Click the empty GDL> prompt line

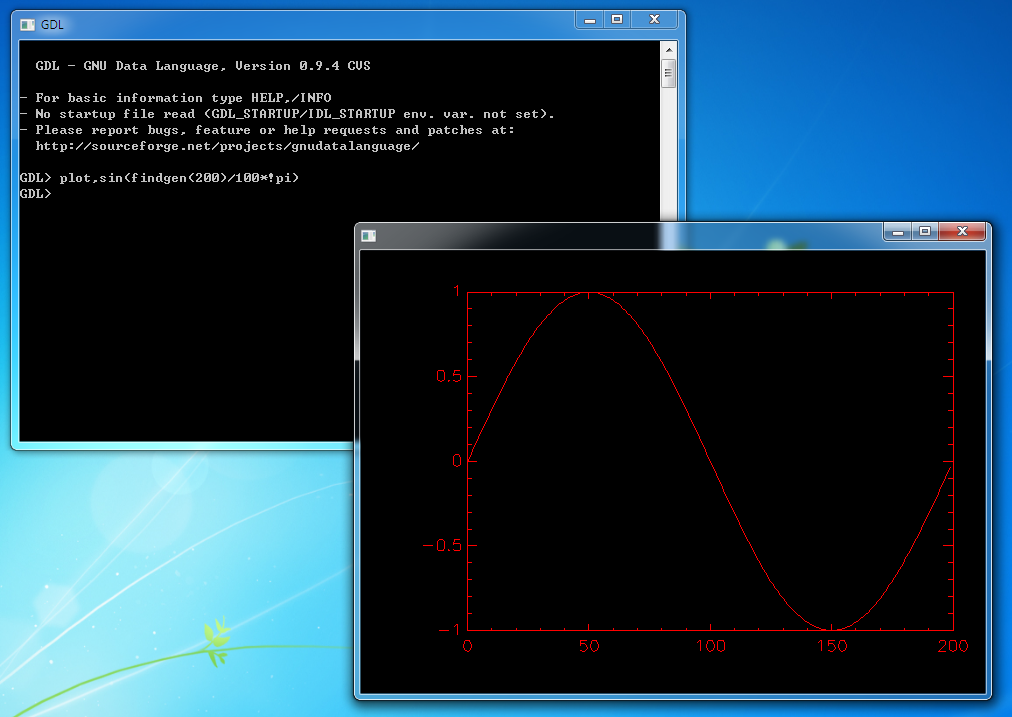[35, 194]
